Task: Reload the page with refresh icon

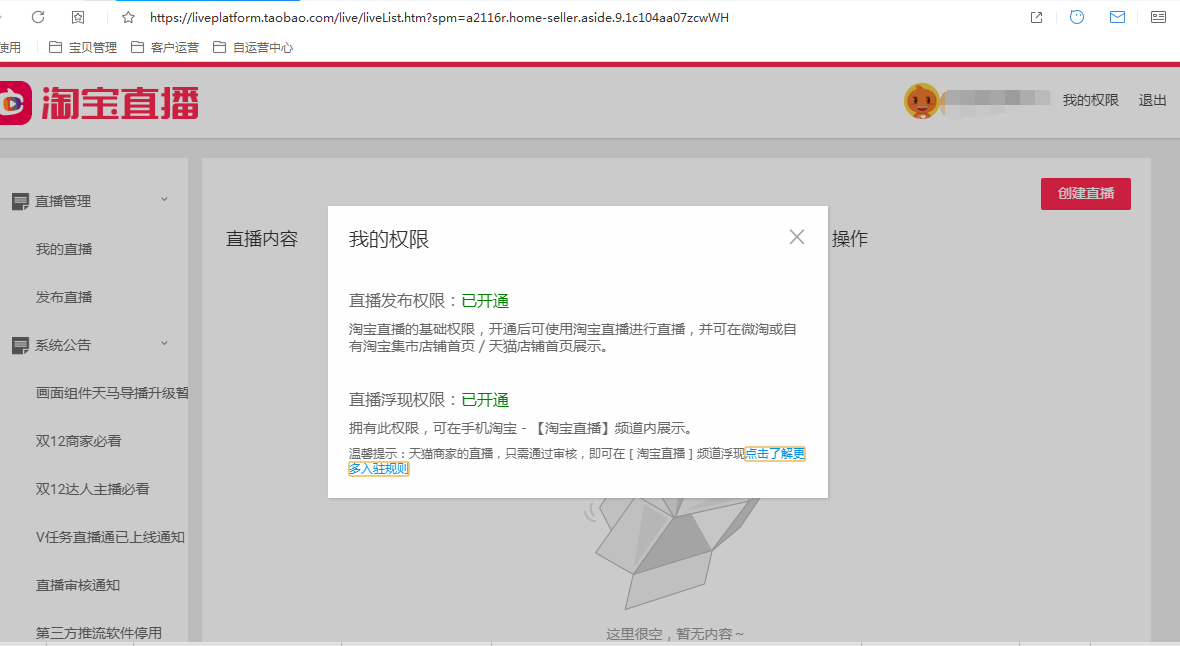Action: pyautogui.click(x=38, y=17)
